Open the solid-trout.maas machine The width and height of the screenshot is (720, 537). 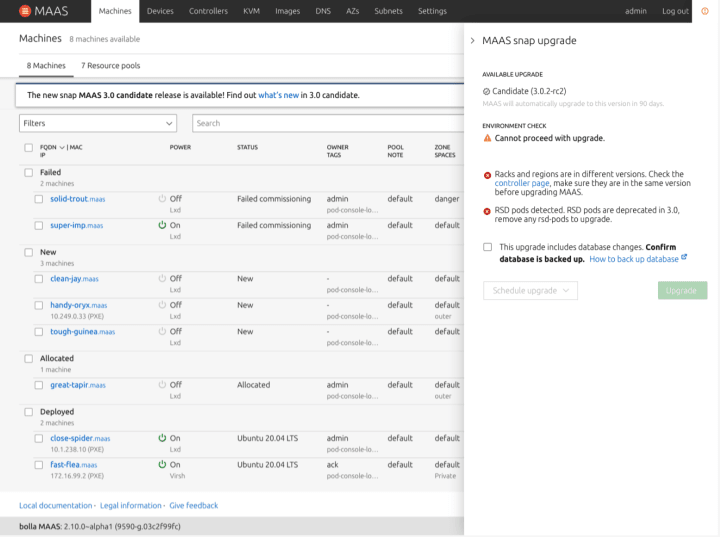(x=78, y=199)
